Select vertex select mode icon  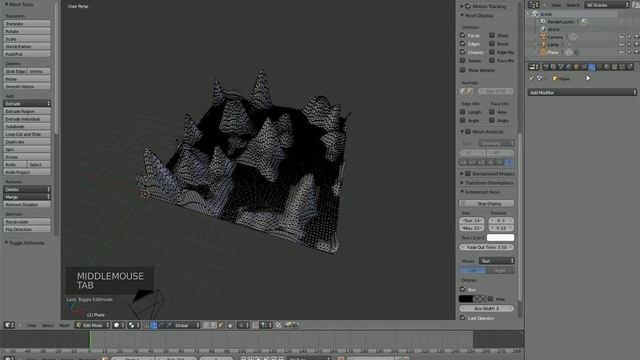click(206, 325)
